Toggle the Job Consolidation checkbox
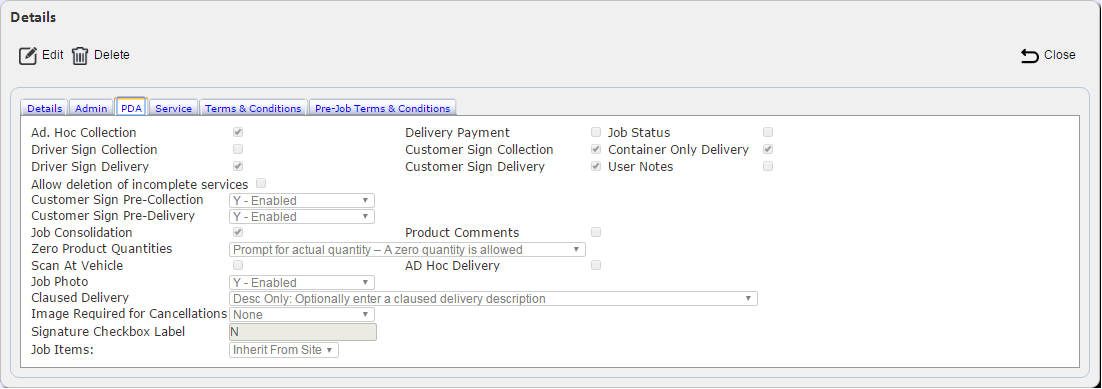Image resolution: width=1102 pixels, height=389 pixels. coord(238,232)
